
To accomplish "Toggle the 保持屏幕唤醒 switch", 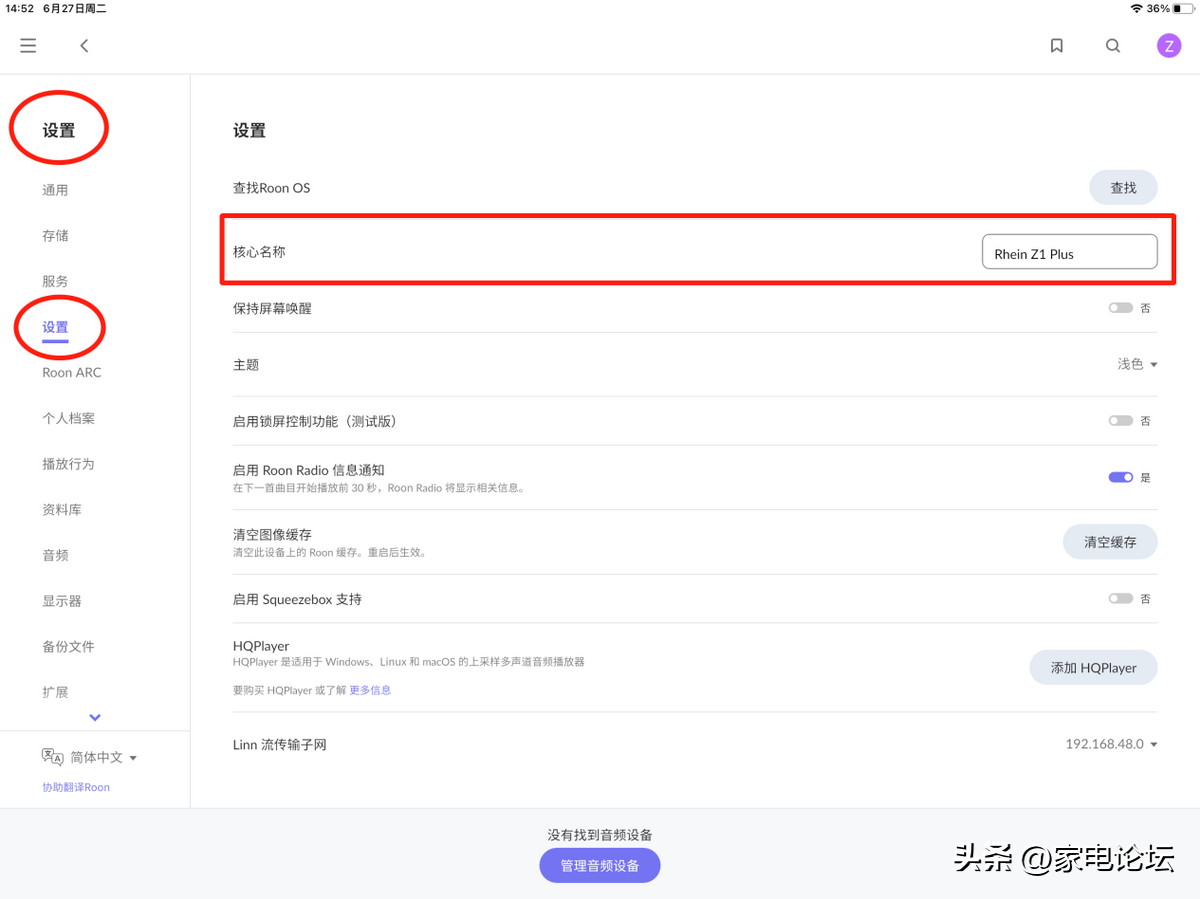I will pyautogui.click(x=1120, y=308).
